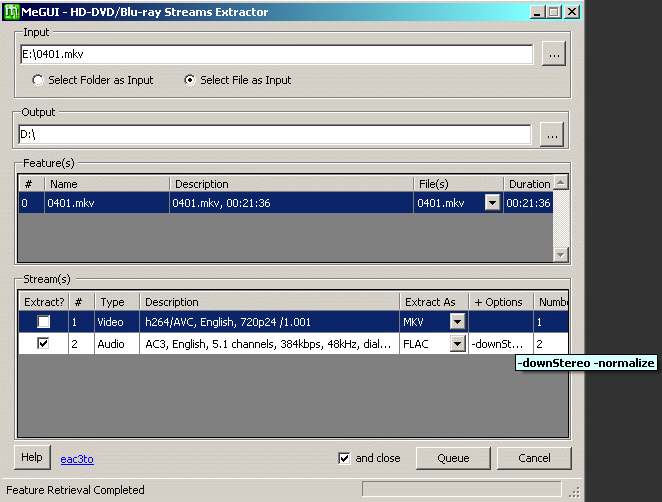This screenshot has width=662, height=502.
Task: Click the Audio type cell
Action: point(117,344)
